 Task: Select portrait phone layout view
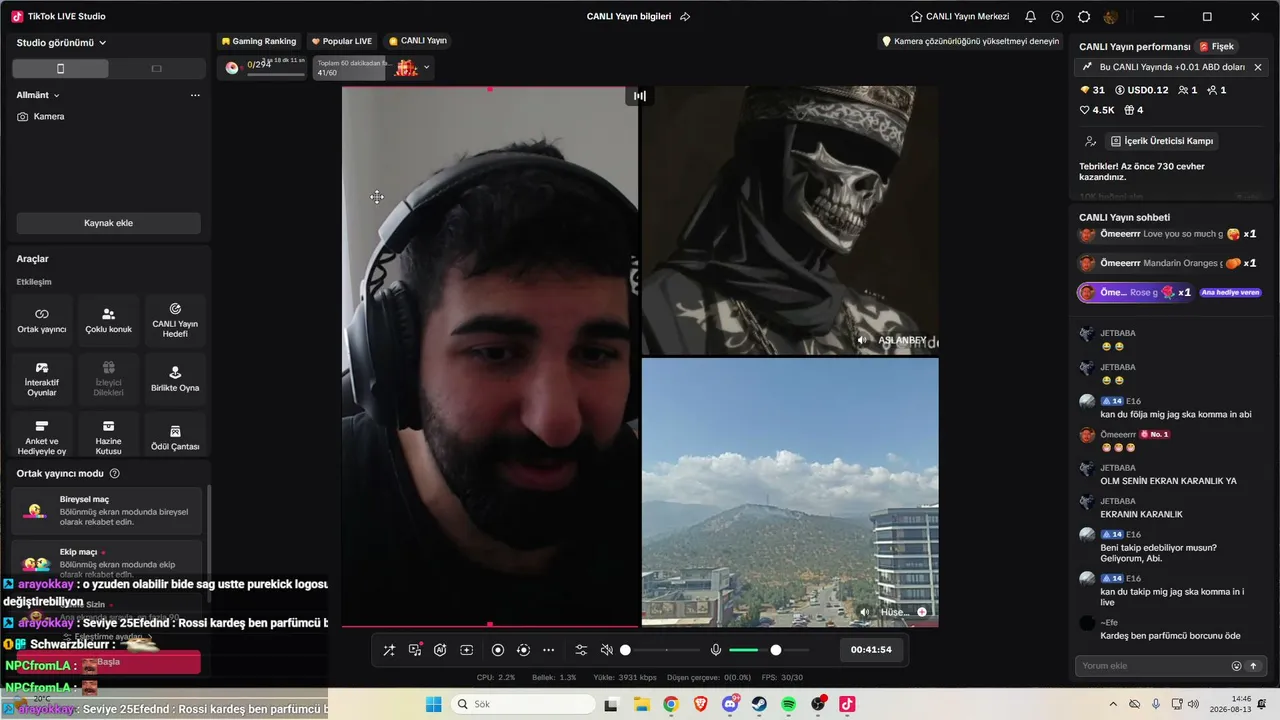(60, 69)
